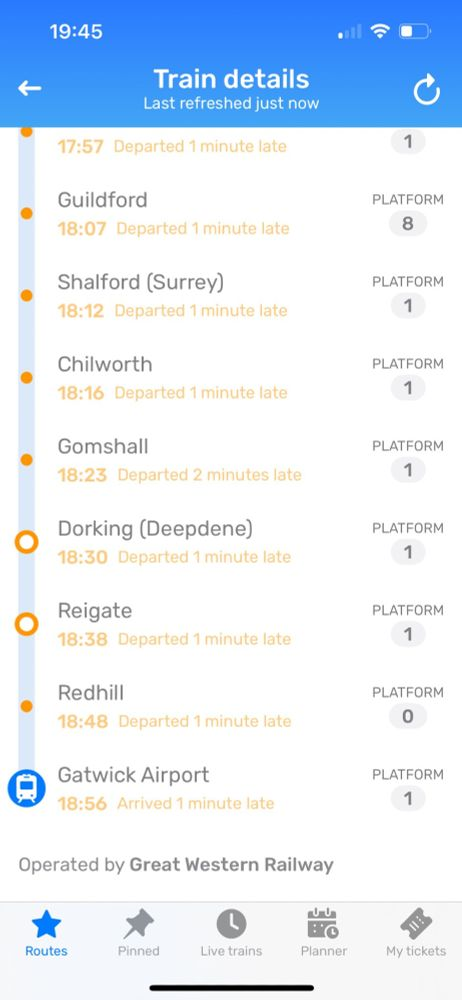Tap platform 8 badge for Guildford
462x1000 pixels.
408,224
